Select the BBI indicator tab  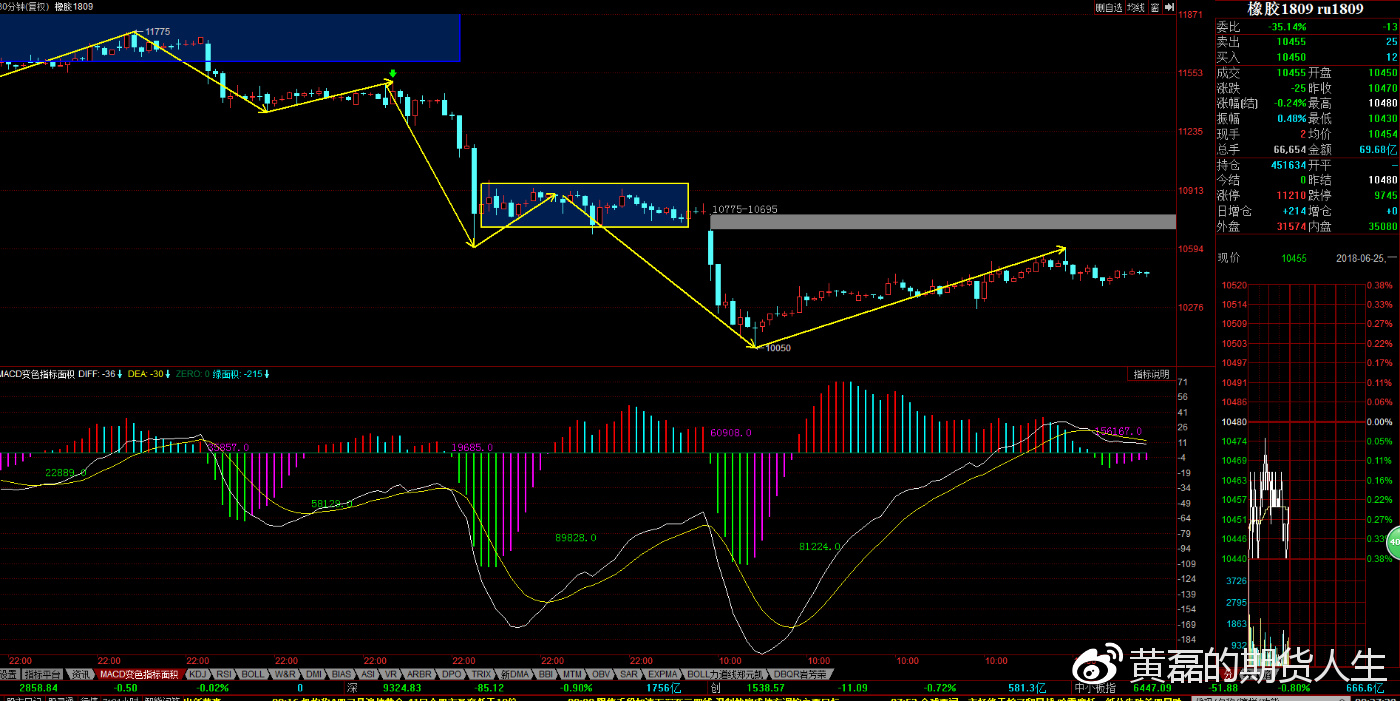(x=545, y=674)
